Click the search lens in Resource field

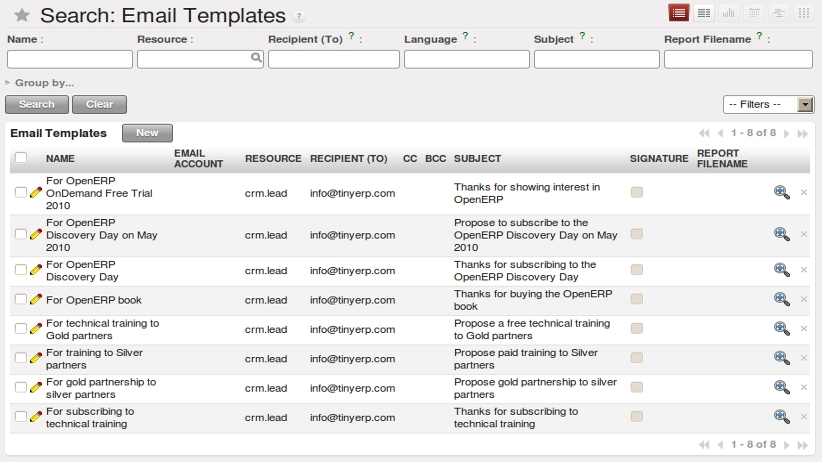tap(256, 58)
